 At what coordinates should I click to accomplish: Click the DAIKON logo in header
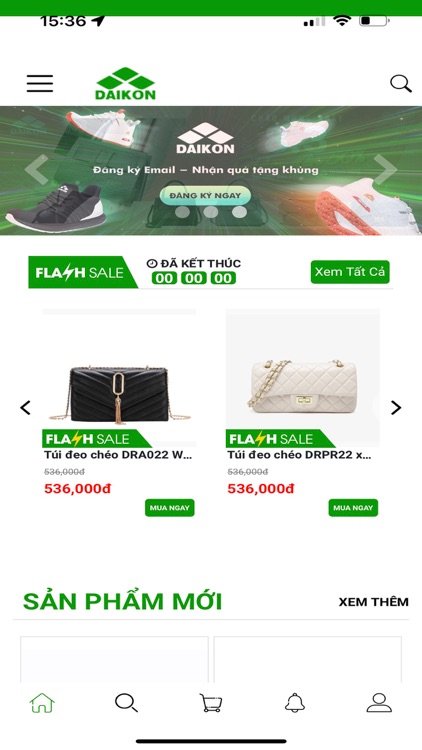click(125, 84)
